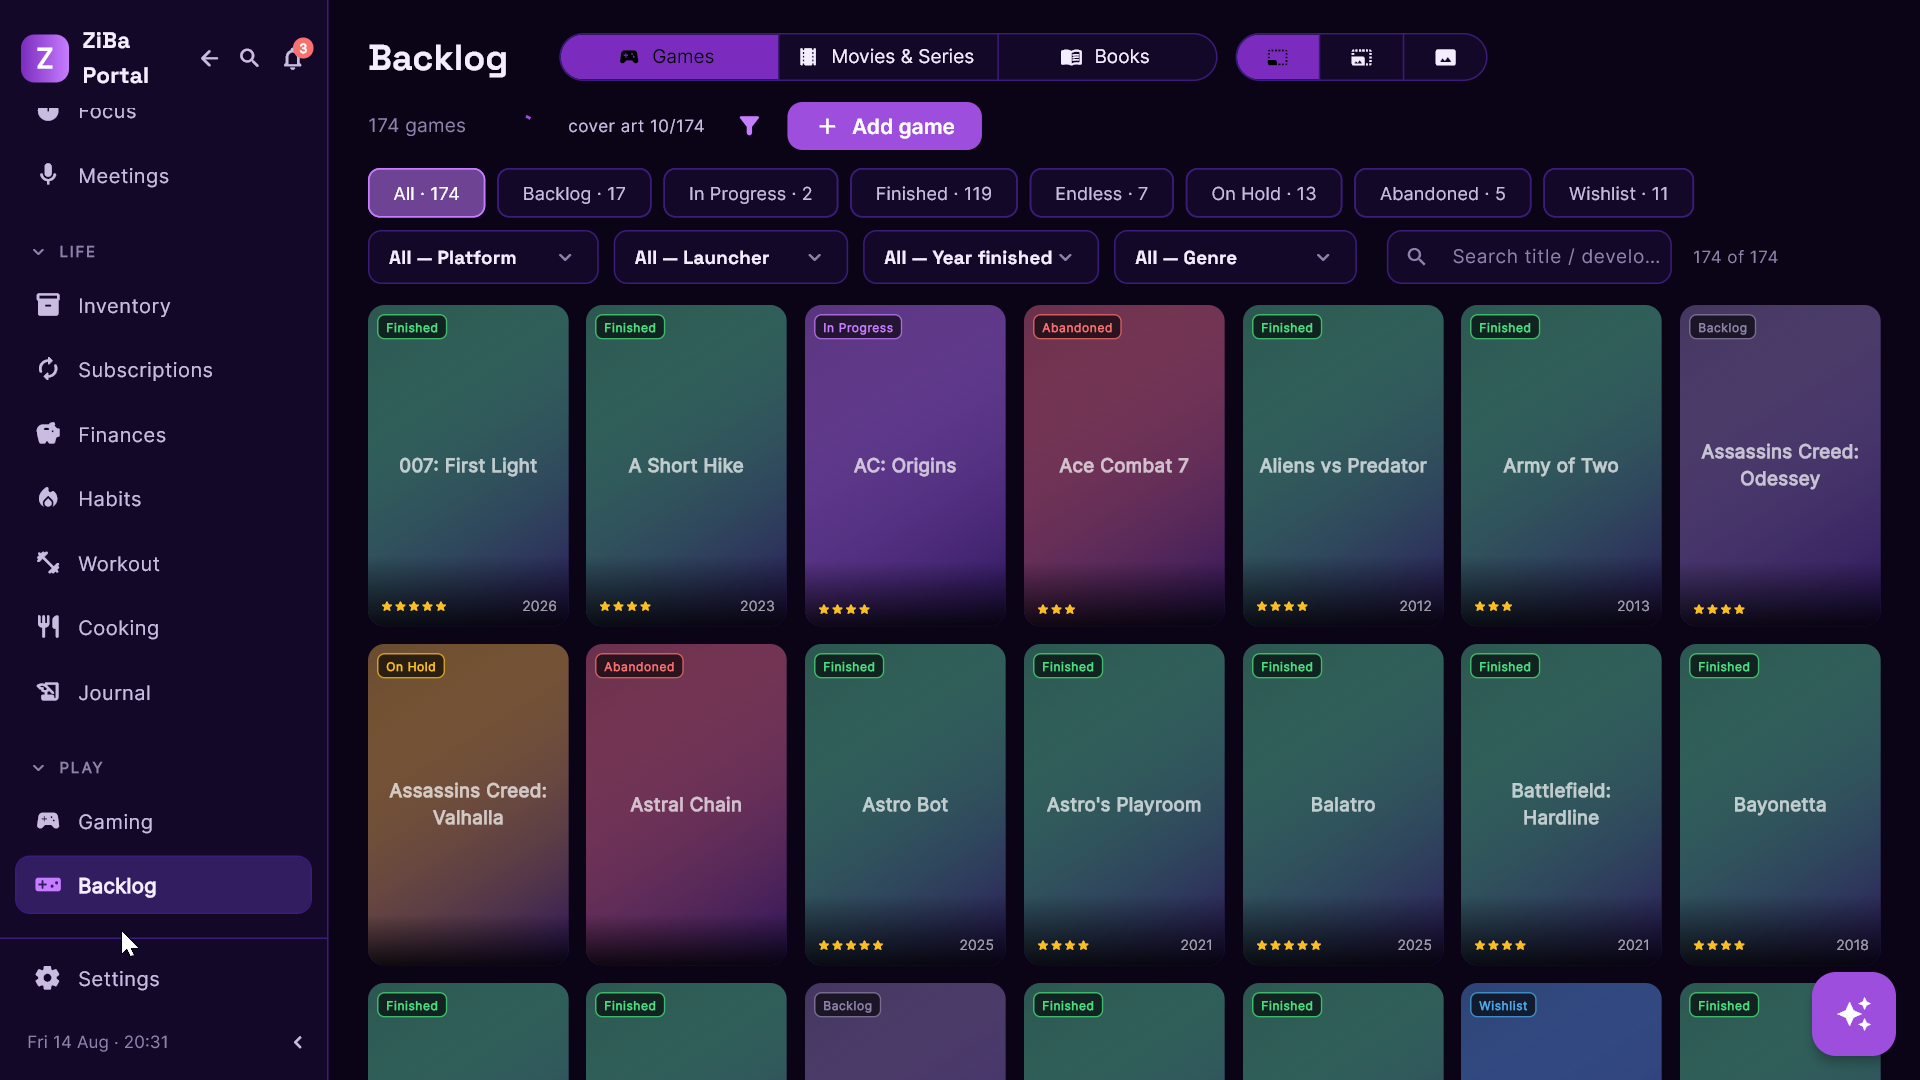The height and width of the screenshot is (1080, 1920).
Task: Filter by Wishlist · 11
Action: [1618, 193]
